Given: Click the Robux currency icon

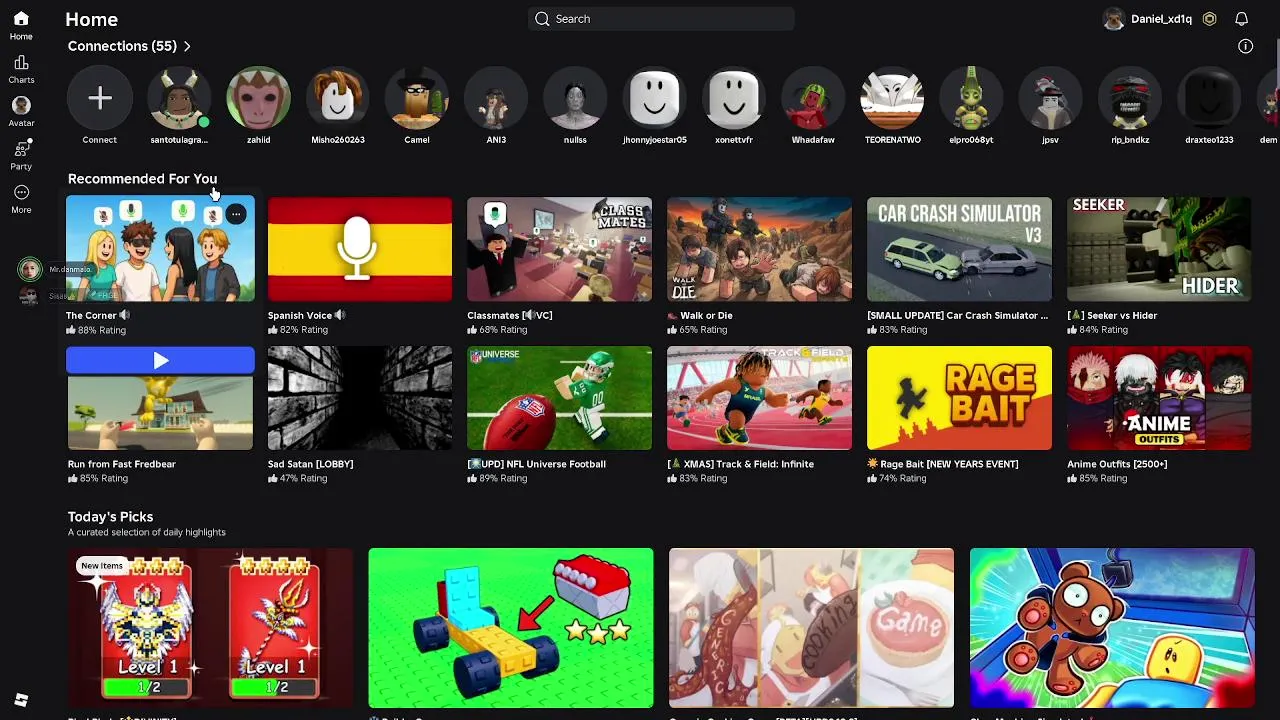Looking at the screenshot, I should click(x=1210, y=19).
